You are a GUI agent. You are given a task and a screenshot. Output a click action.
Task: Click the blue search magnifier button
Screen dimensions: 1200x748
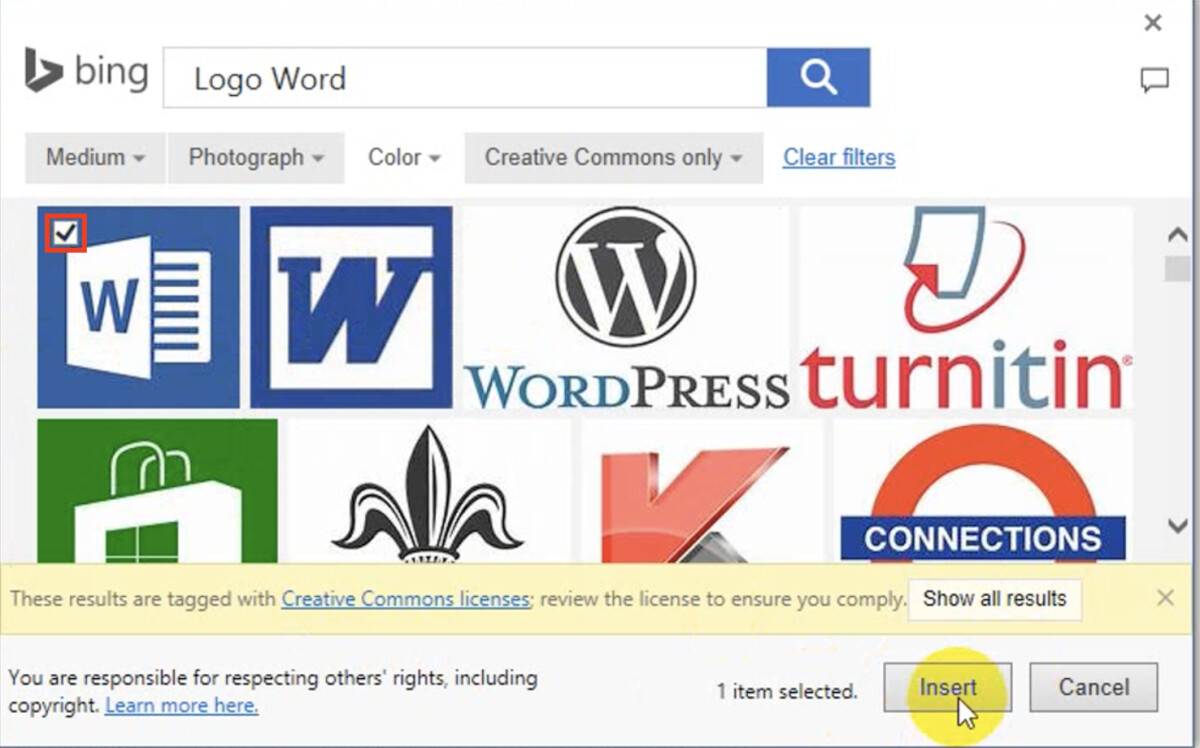pyautogui.click(x=818, y=77)
